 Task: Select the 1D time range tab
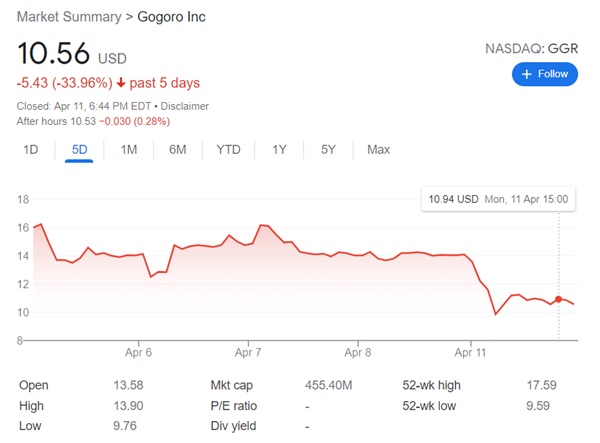(x=31, y=149)
